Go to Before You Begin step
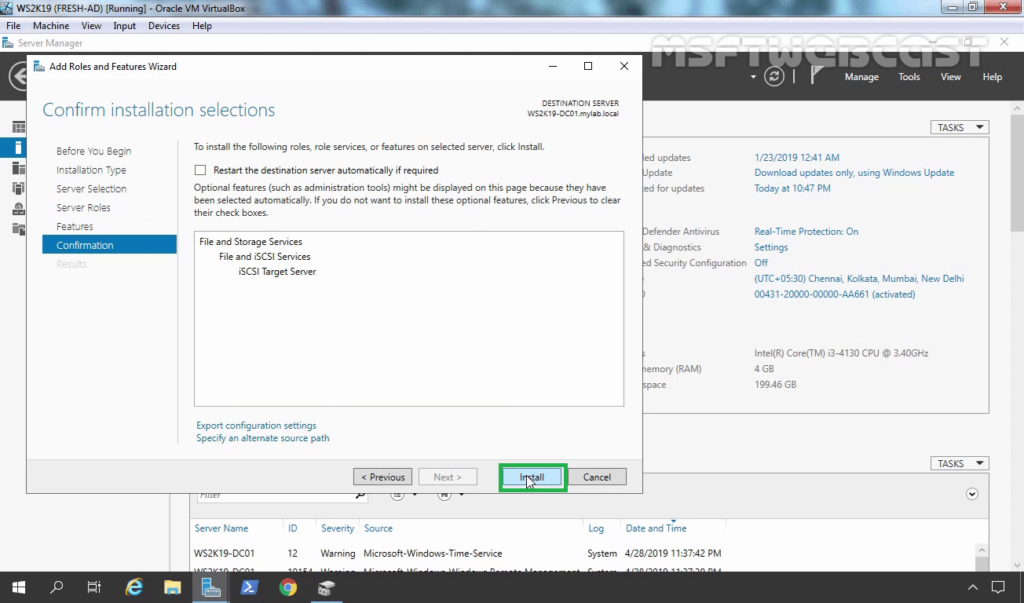 click(93, 151)
